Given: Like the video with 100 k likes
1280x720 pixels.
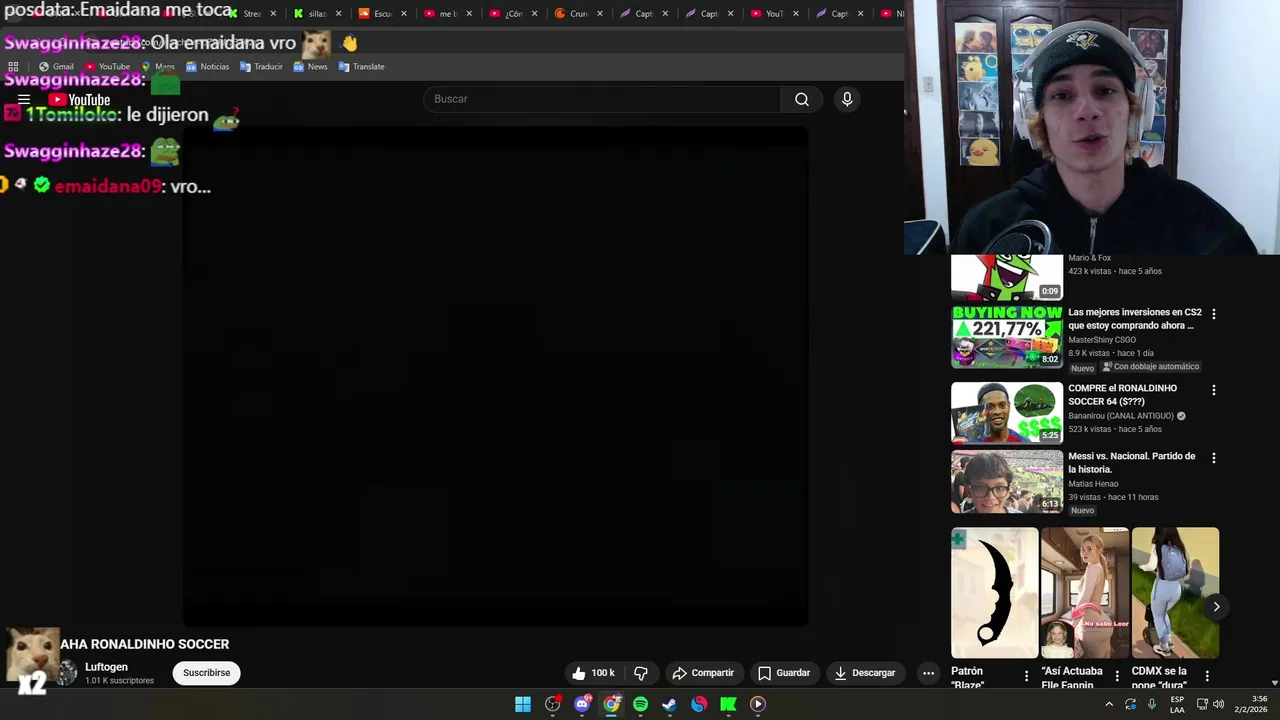Looking at the screenshot, I should pyautogui.click(x=593, y=673).
